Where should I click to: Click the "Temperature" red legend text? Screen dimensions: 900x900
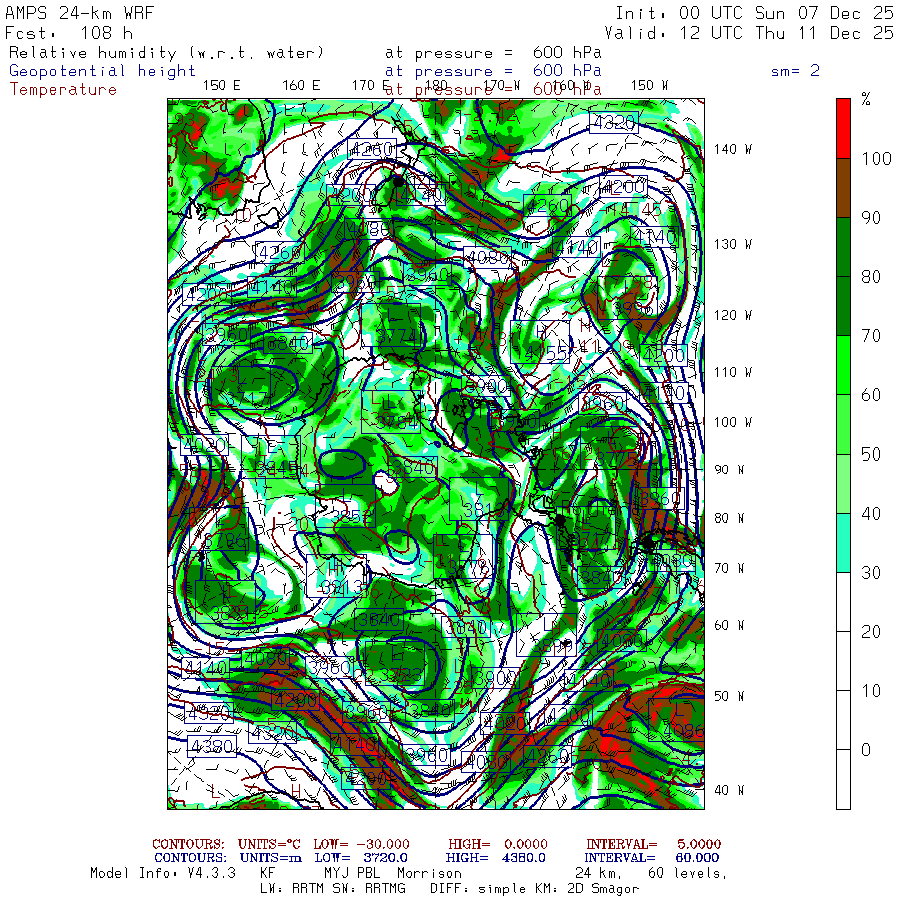[x=63, y=89]
